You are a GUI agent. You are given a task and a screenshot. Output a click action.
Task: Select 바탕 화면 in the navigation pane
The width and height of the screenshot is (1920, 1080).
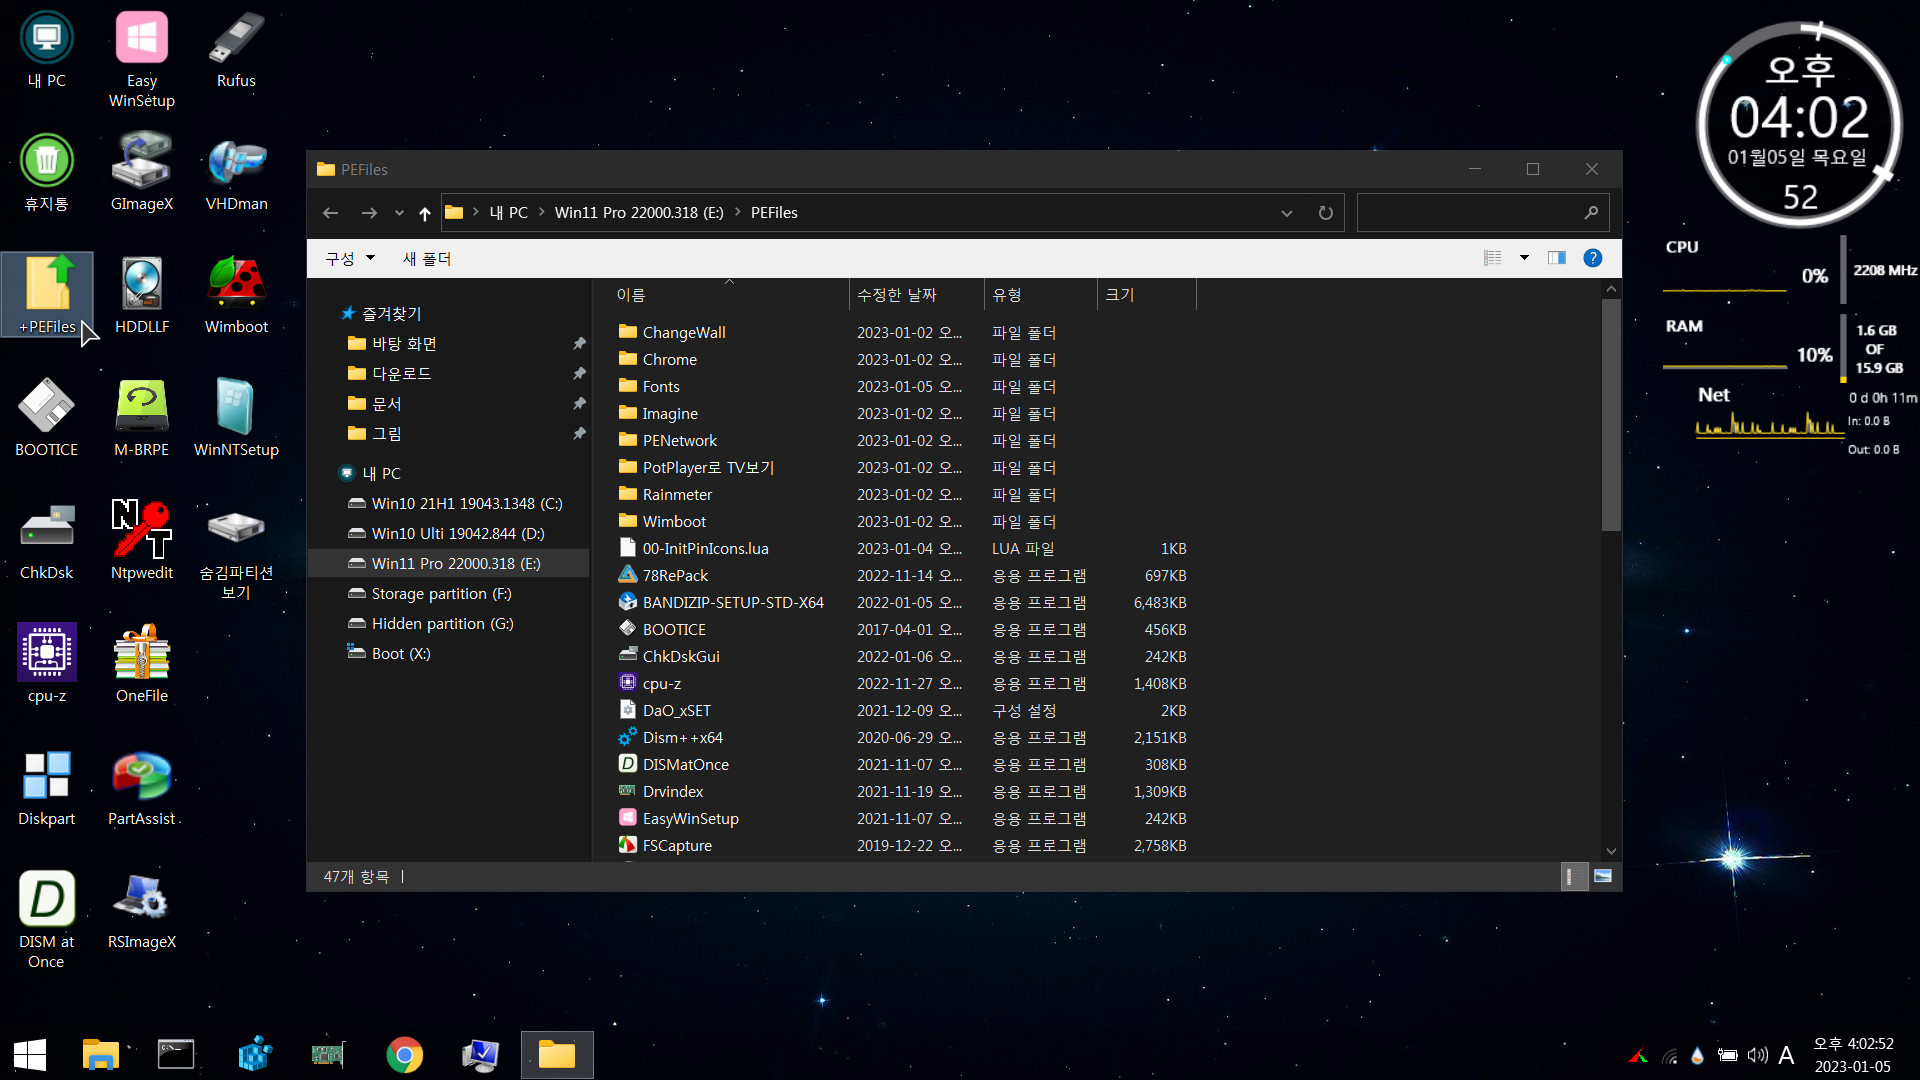click(404, 343)
